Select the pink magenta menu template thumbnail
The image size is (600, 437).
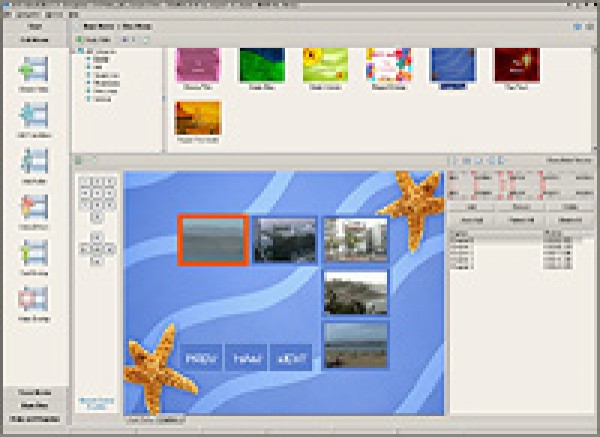pyautogui.click(x=198, y=65)
